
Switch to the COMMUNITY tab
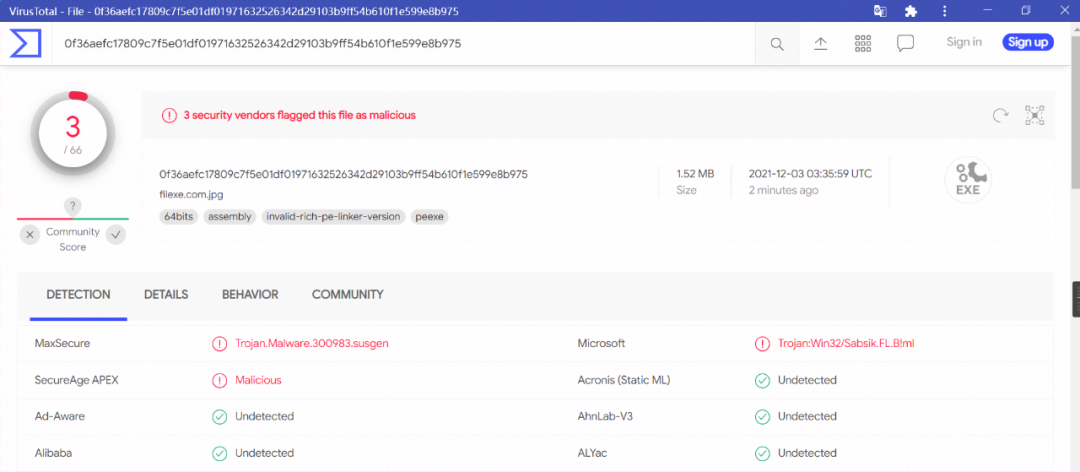(348, 295)
